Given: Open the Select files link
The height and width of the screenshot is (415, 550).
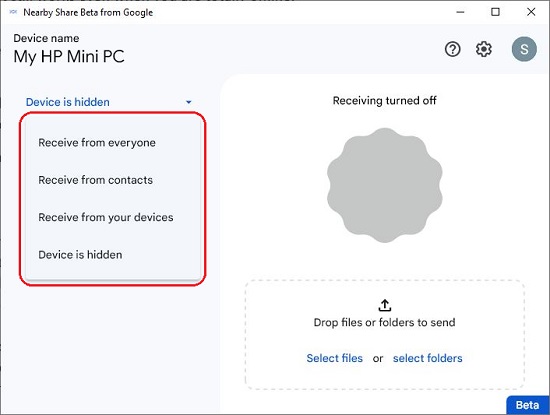Looking at the screenshot, I should [x=335, y=358].
